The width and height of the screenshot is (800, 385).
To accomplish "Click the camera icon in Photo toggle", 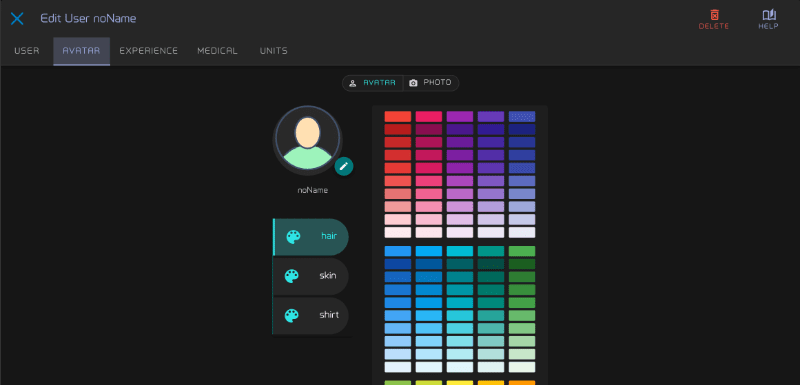I will click(x=413, y=83).
